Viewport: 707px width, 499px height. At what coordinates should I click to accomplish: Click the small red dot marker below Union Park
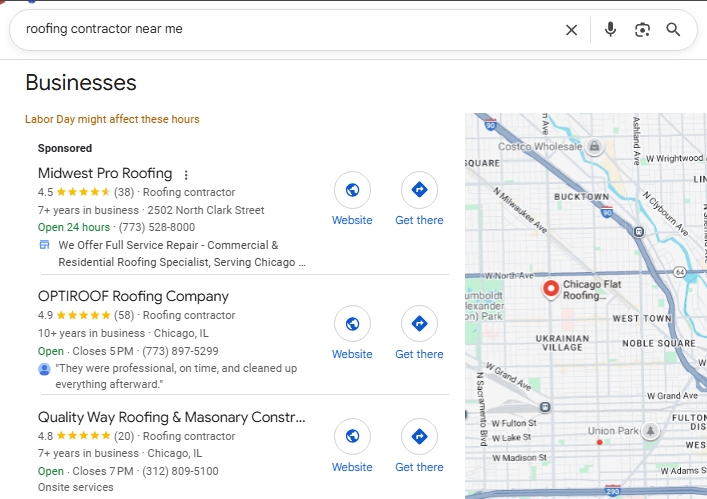click(x=599, y=442)
